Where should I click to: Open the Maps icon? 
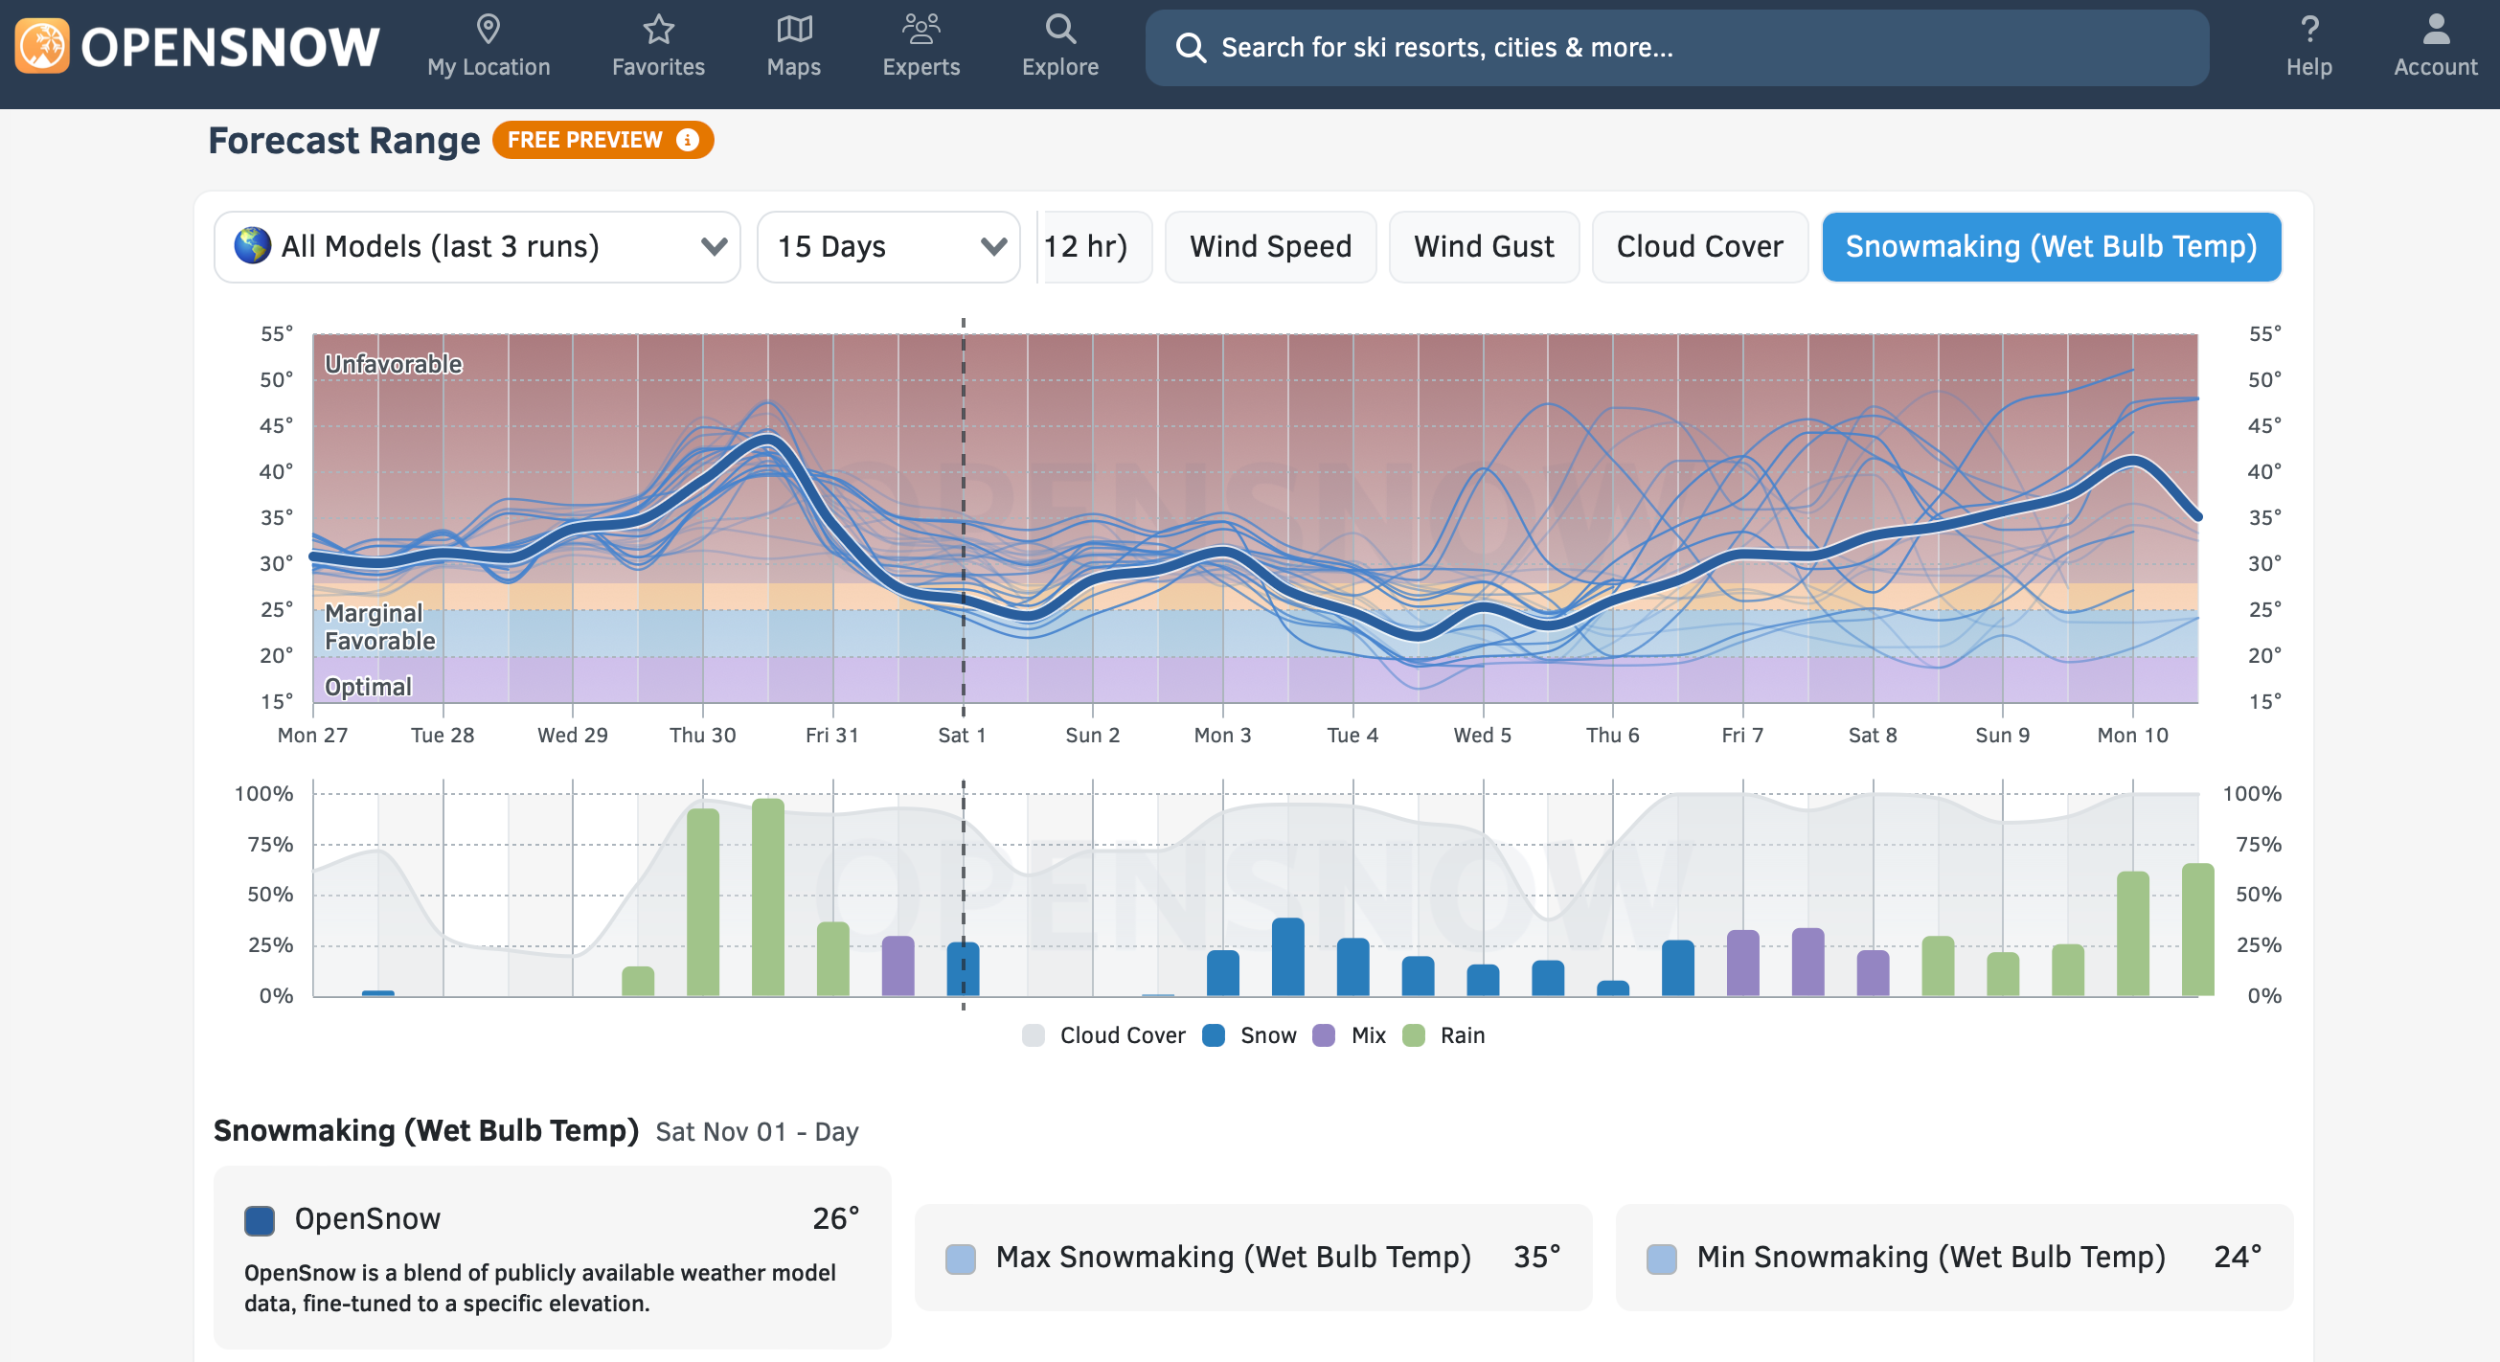pyautogui.click(x=794, y=29)
